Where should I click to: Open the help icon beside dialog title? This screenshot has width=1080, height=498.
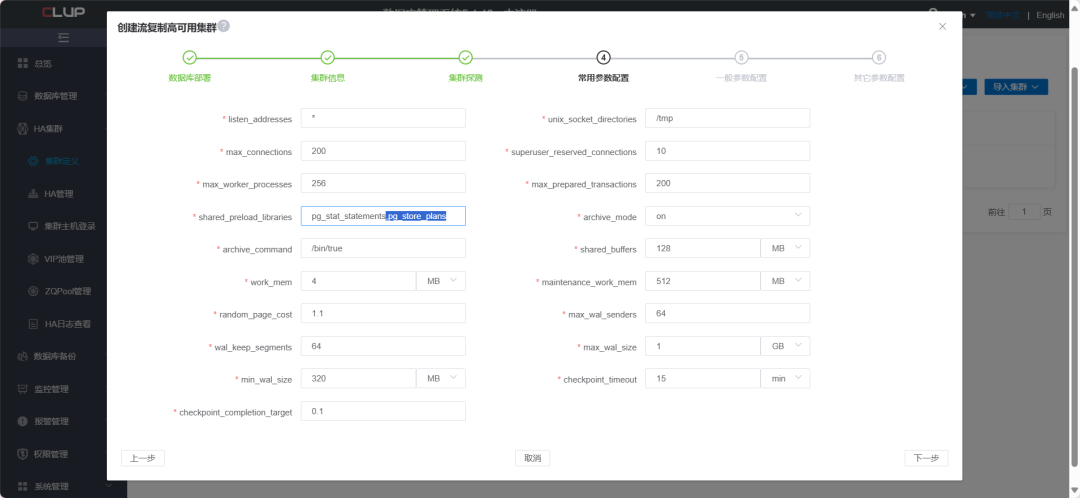pos(224,26)
